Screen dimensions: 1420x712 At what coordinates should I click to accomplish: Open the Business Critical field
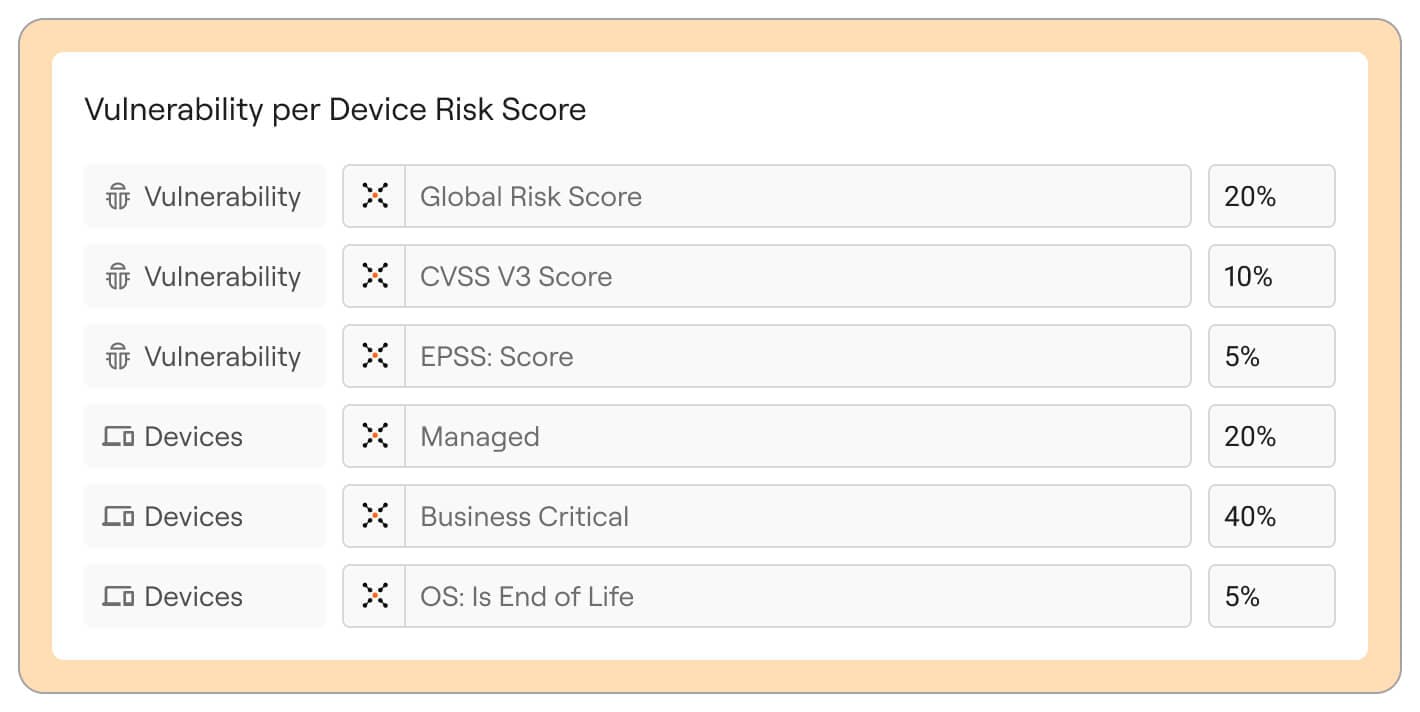pyautogui.click(x=796, y=516)
